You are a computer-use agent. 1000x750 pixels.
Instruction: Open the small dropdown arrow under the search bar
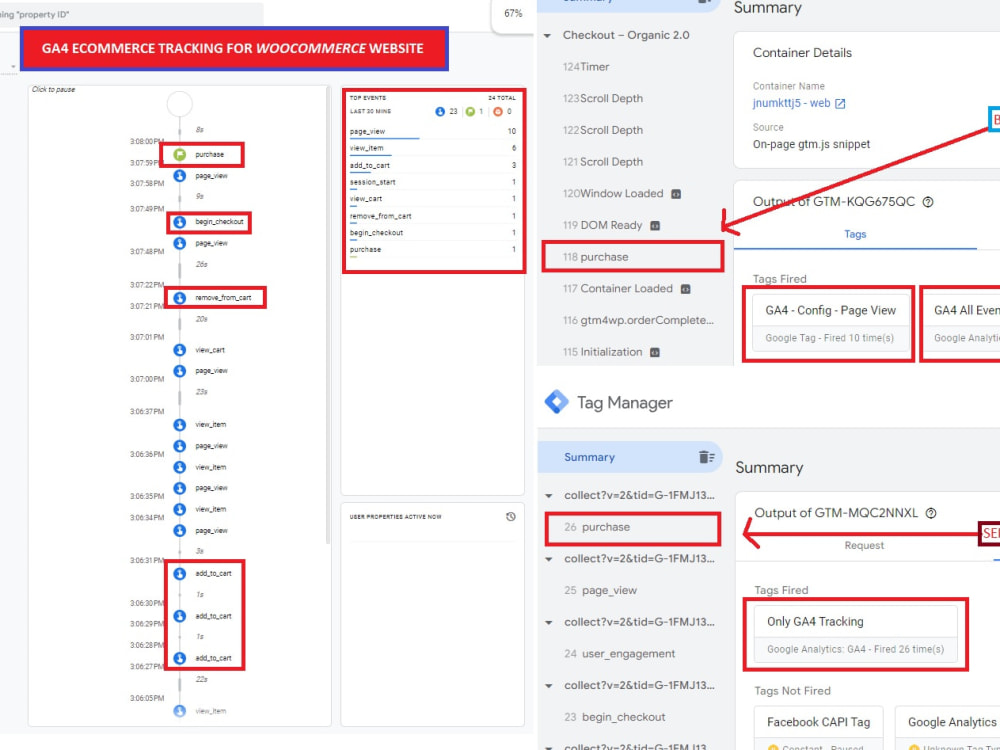[13, 66]
